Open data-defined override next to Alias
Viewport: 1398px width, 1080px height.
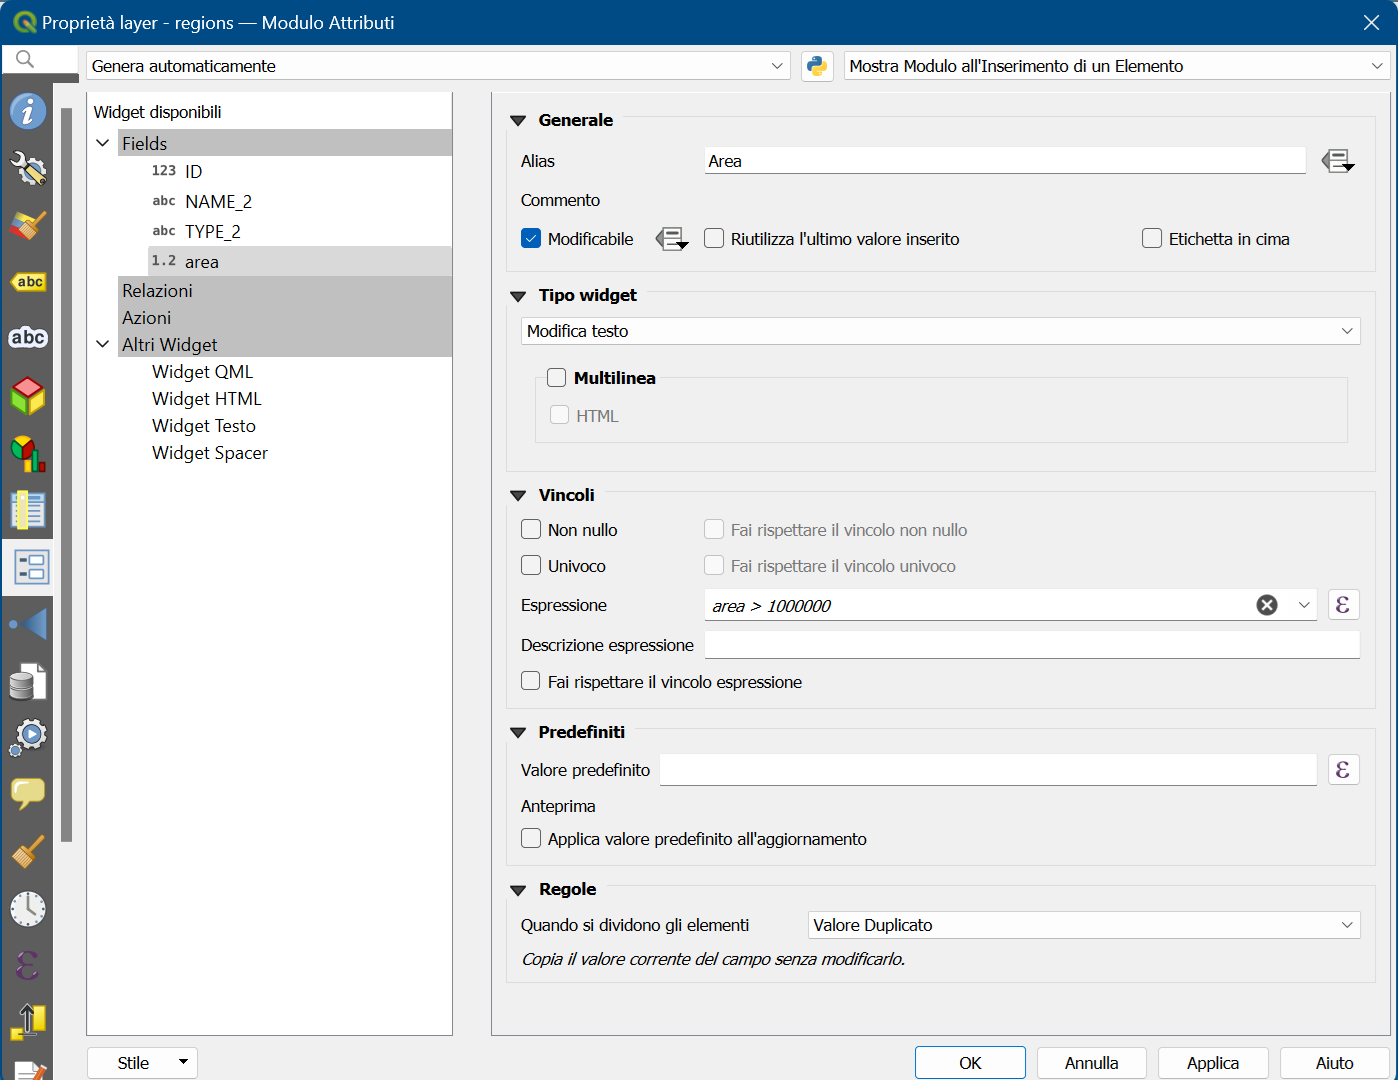(1338, 161)
